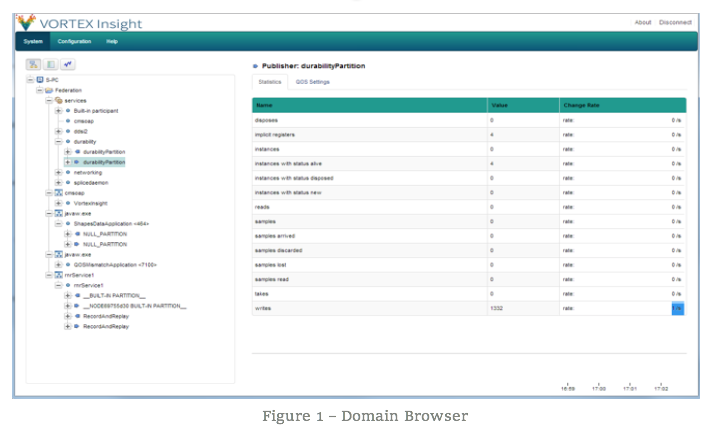Click the About link
This screenshot has height=444, width=710.
point(643,22)
